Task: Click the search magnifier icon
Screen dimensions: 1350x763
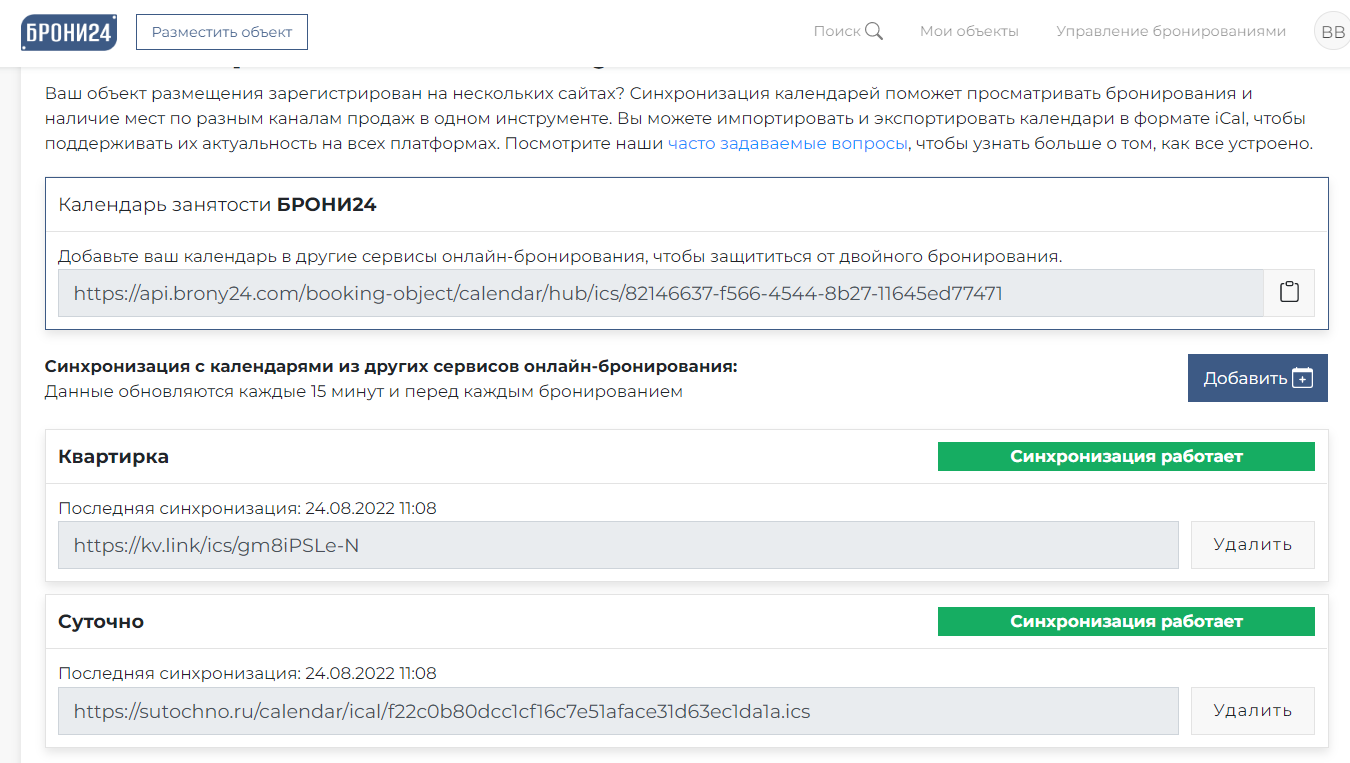Action: (874, 31)
